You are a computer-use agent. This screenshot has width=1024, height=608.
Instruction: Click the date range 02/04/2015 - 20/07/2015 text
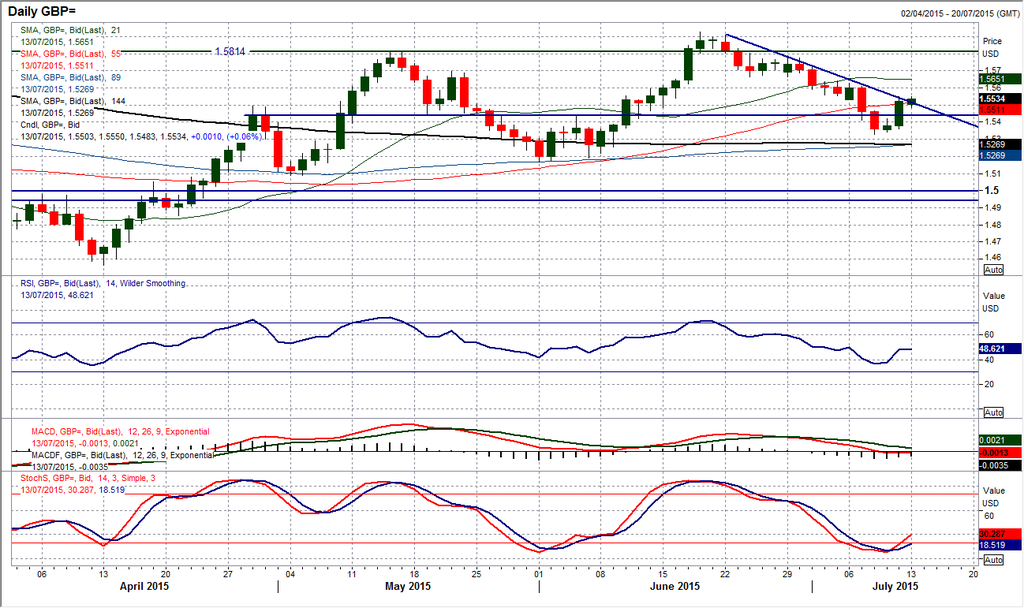click(x=959, y=14)
